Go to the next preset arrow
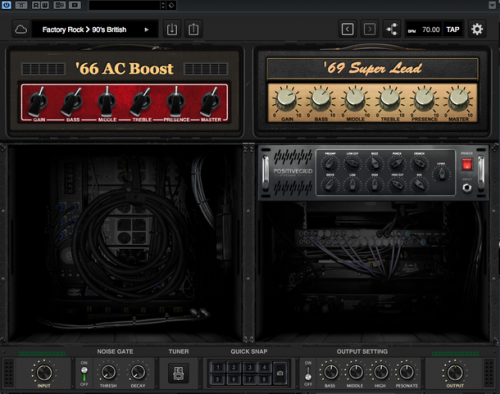Screen dimensions: 500x394 (370, 29)
